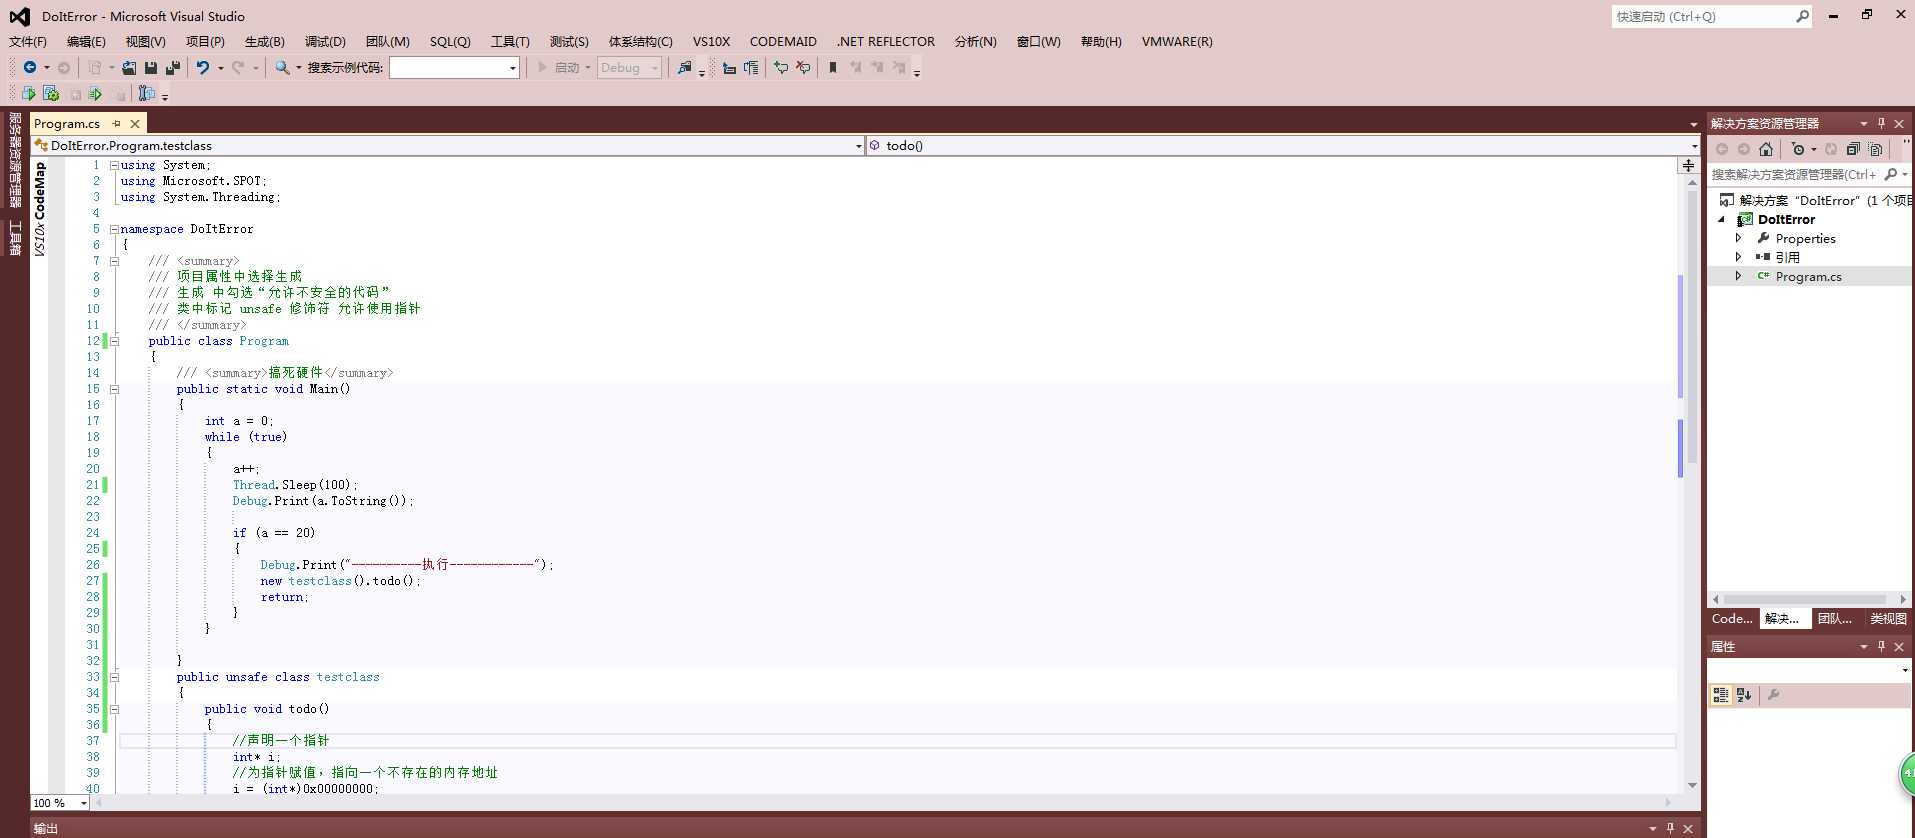Click the build-with-gears icon in the second toolbar row
Screen dimensions: 1915x838
click(51, 93)
